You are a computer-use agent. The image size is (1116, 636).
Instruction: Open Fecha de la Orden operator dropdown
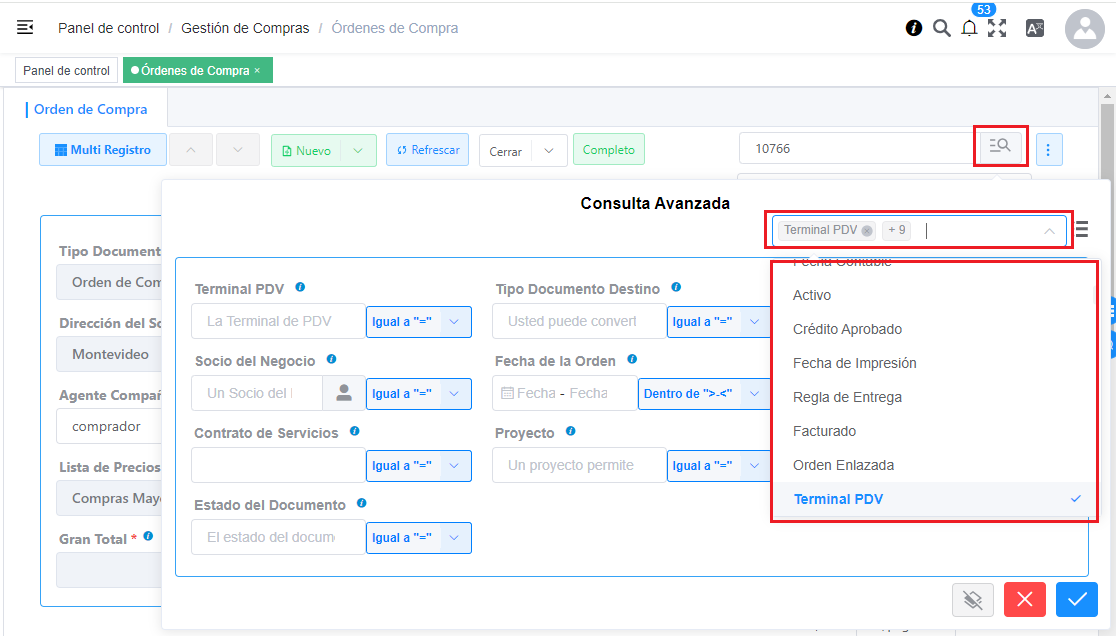[x=703, y=394]
